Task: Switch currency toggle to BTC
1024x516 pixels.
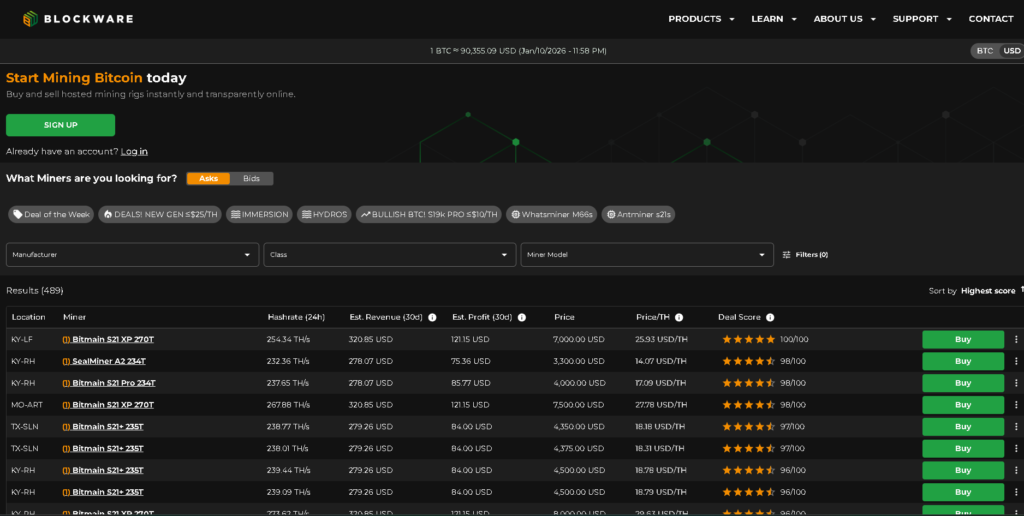Action: tap(985, 51)
